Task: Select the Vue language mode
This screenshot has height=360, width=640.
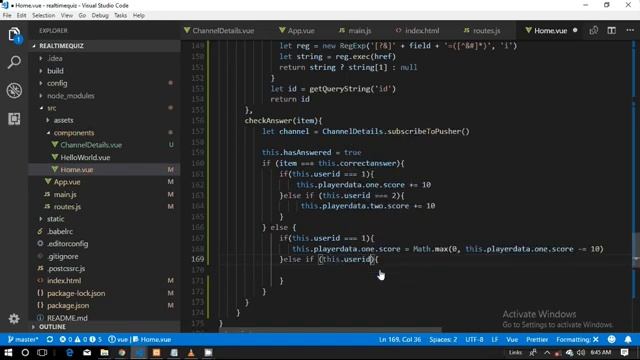Action: tap(512, 339)
